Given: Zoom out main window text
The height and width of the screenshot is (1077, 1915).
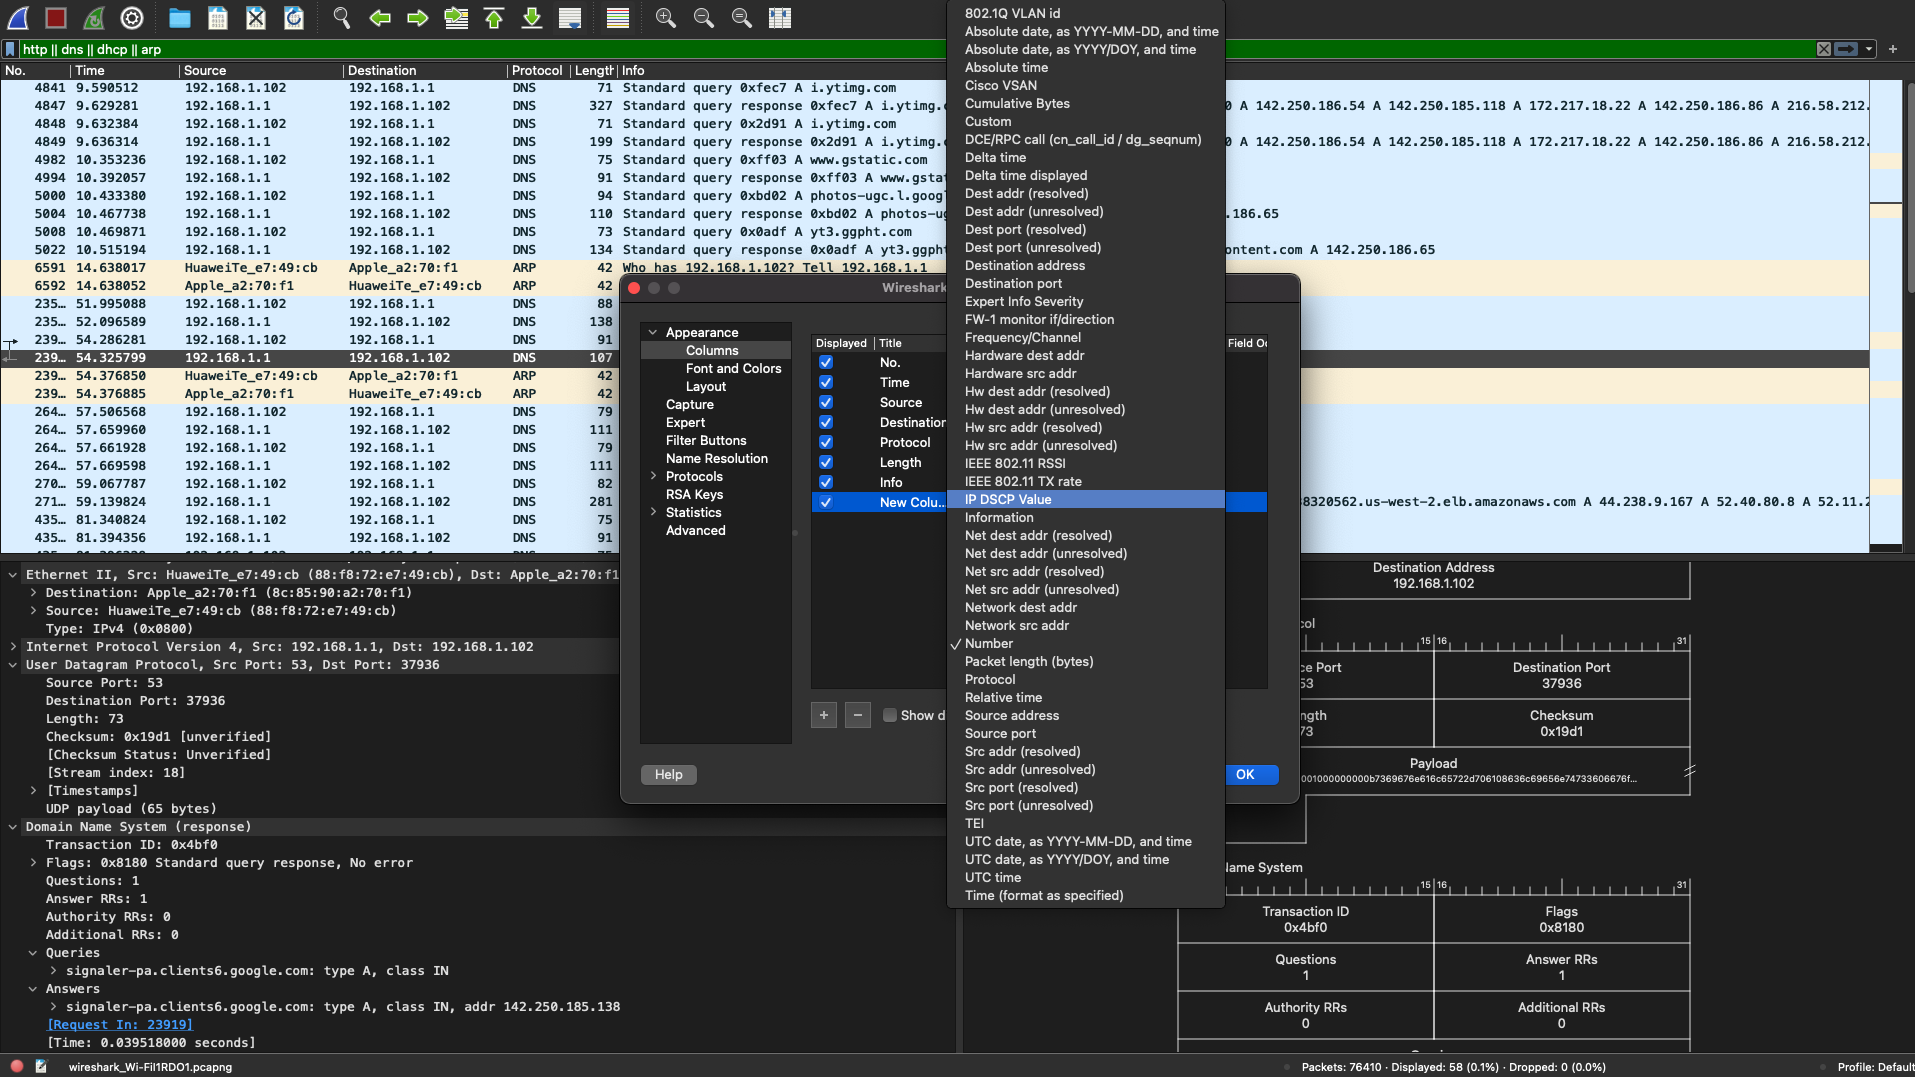Looking at the screenshot, I should [704, 18].
